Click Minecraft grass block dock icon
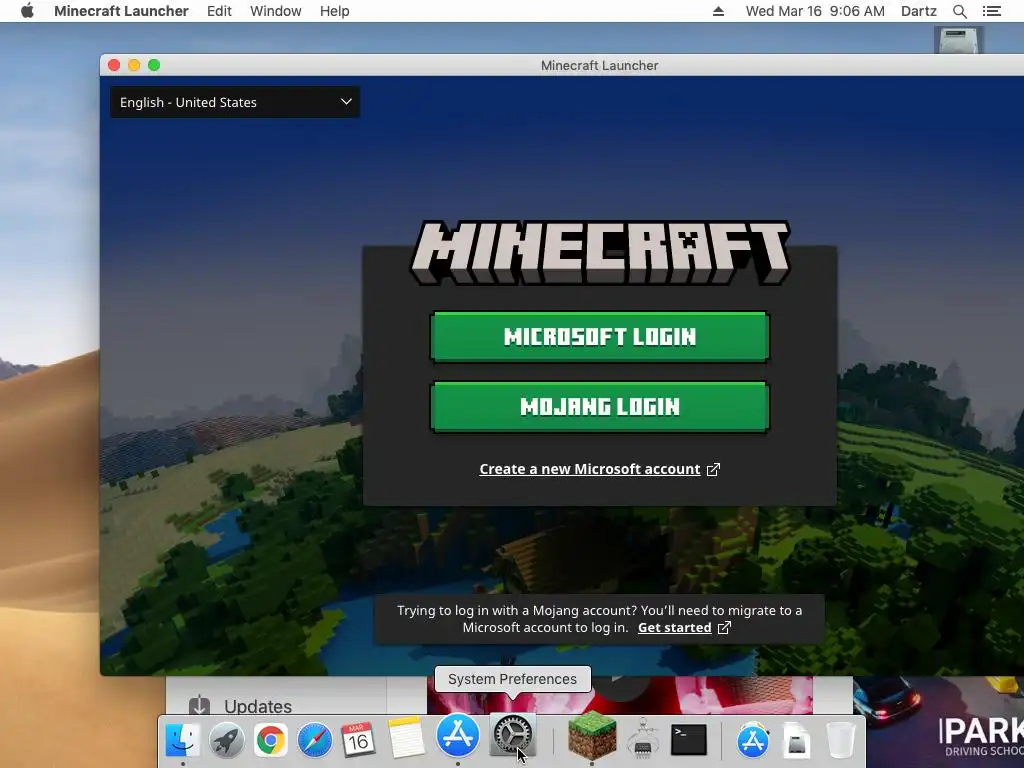The height and width of the screenshot is (768, 1024). pyautogui.click(x=592, y=736)
